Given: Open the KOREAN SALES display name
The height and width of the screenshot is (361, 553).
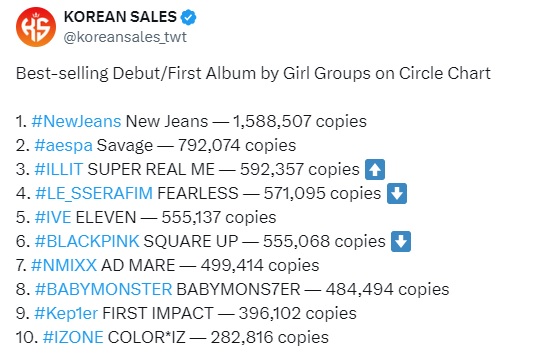Looking at the screenshot, I should coord(120,17).
